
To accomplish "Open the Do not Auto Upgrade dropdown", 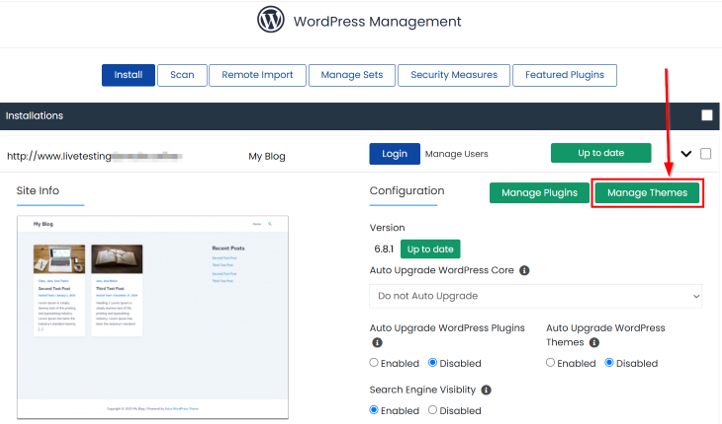I will click(x=536, y=296).
